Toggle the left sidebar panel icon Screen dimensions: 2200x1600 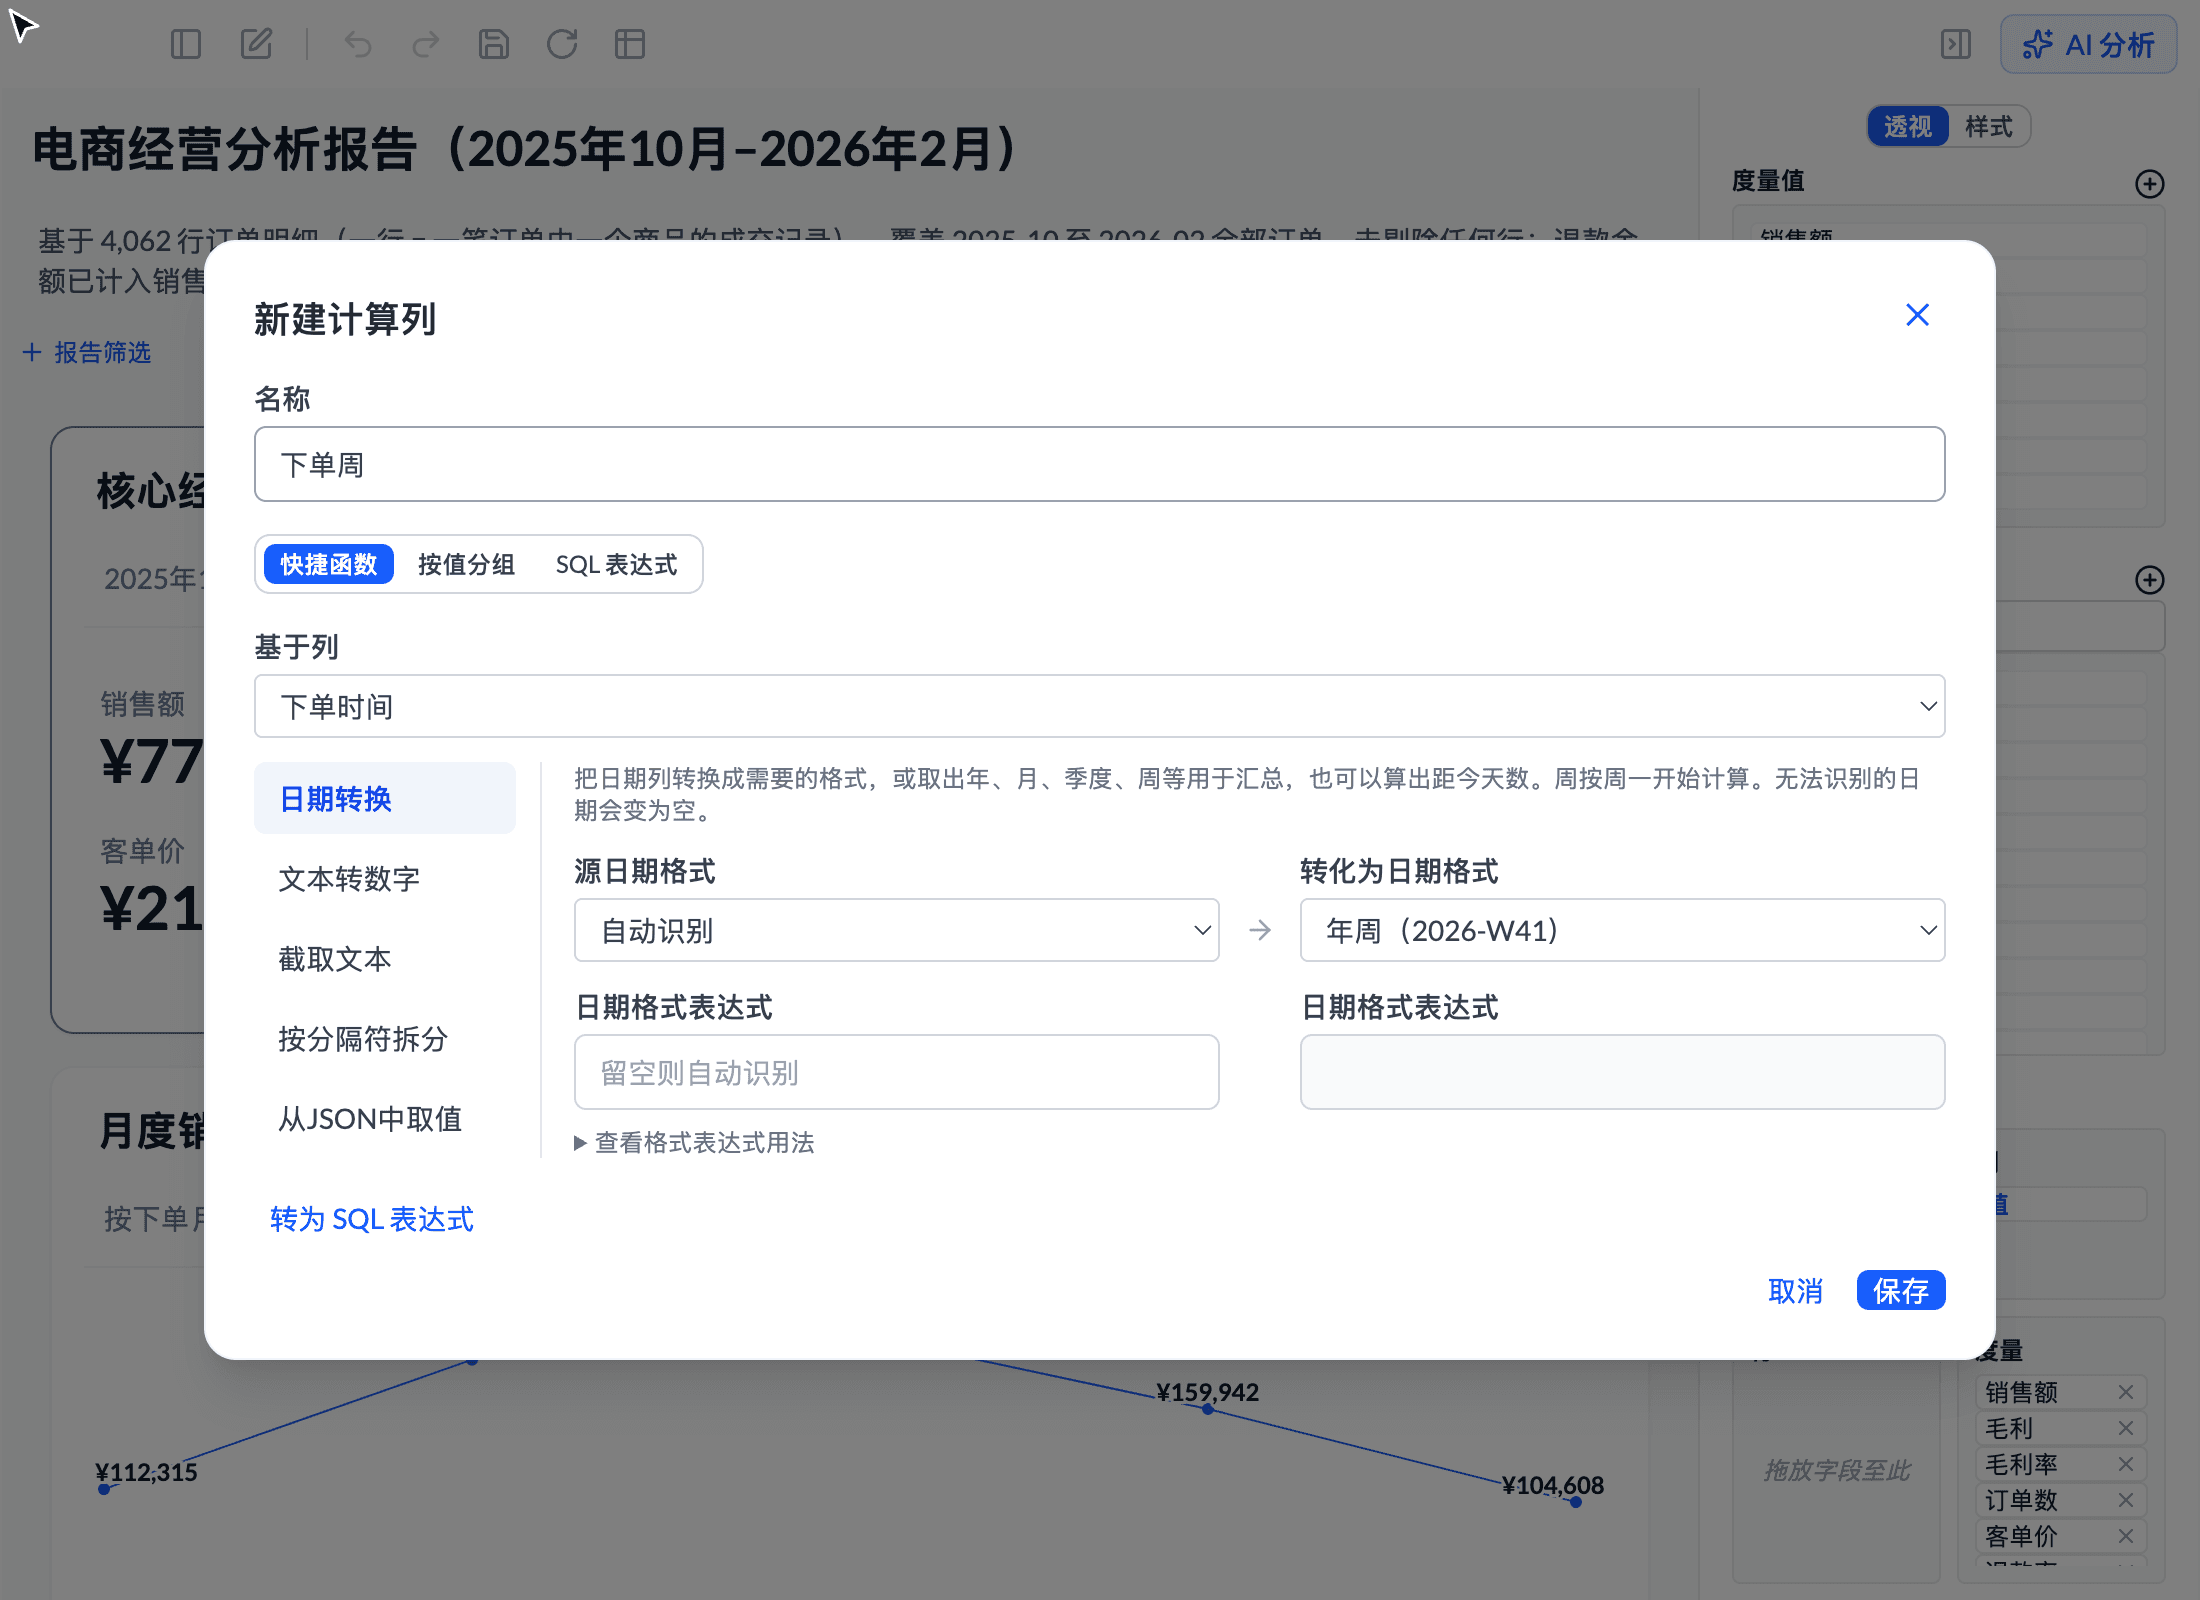[186, 44]
